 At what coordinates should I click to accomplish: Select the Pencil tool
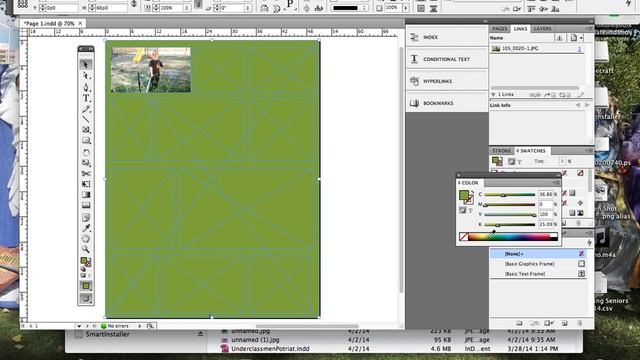tap(86, 109)
